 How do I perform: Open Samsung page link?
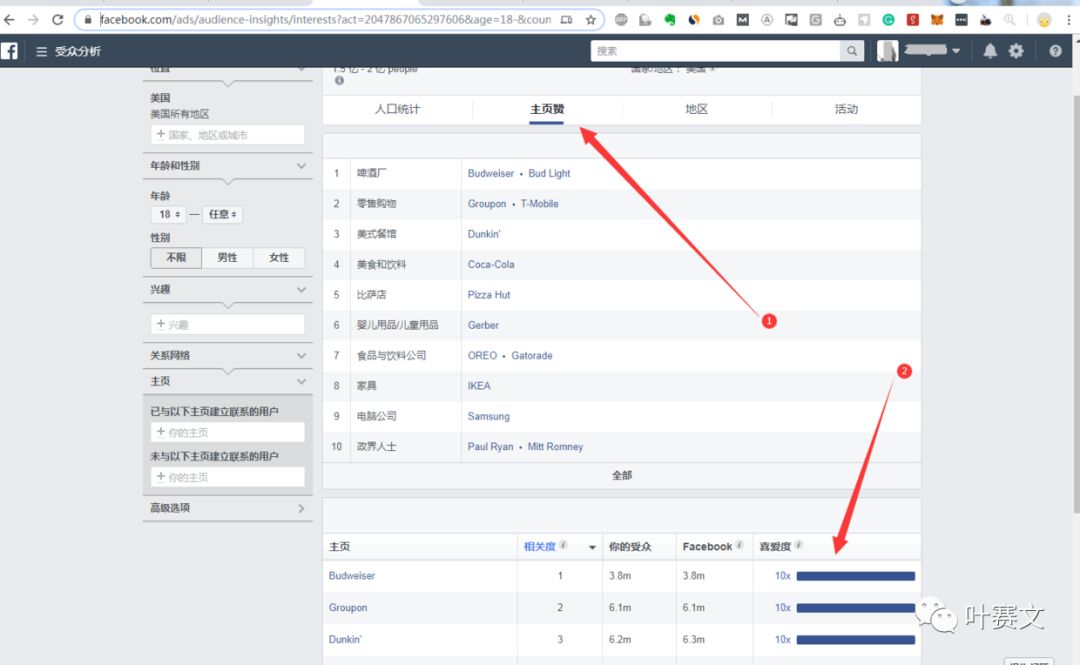488,416
